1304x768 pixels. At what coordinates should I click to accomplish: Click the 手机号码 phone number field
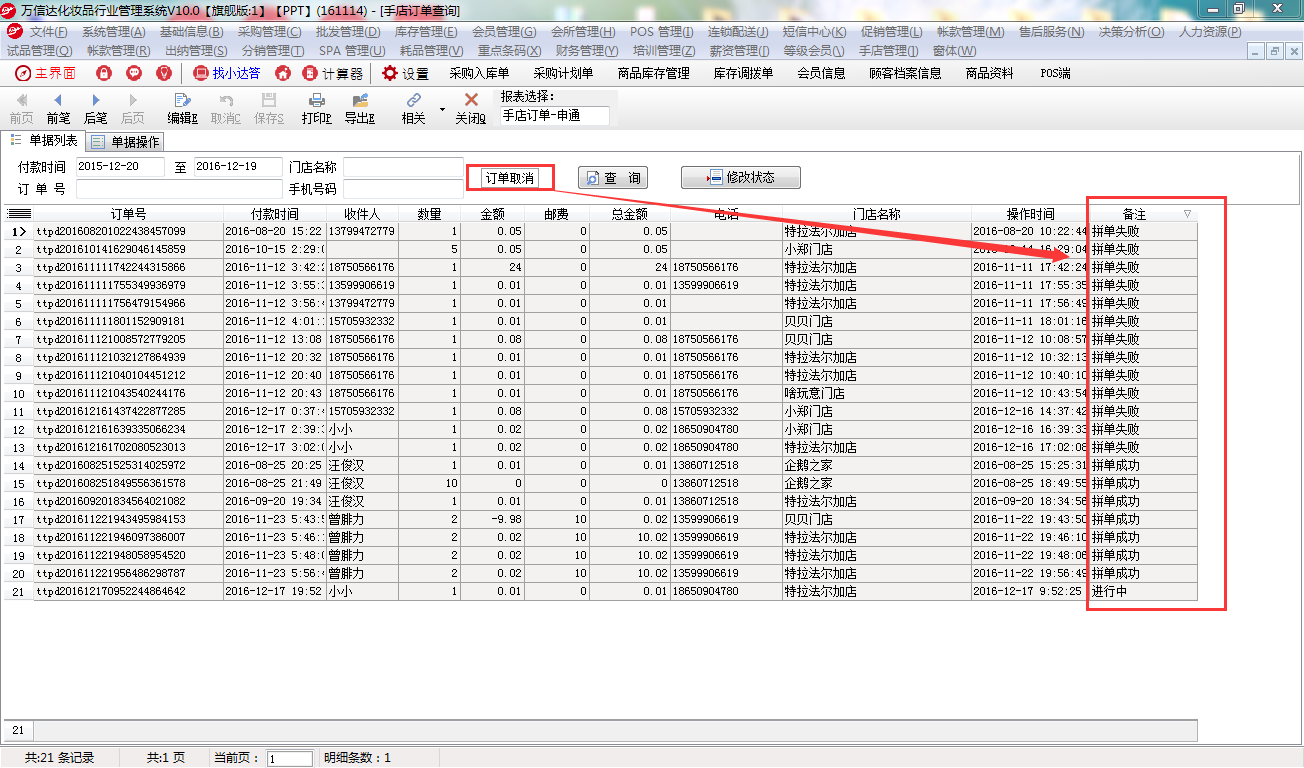click(x=403, y=189)
